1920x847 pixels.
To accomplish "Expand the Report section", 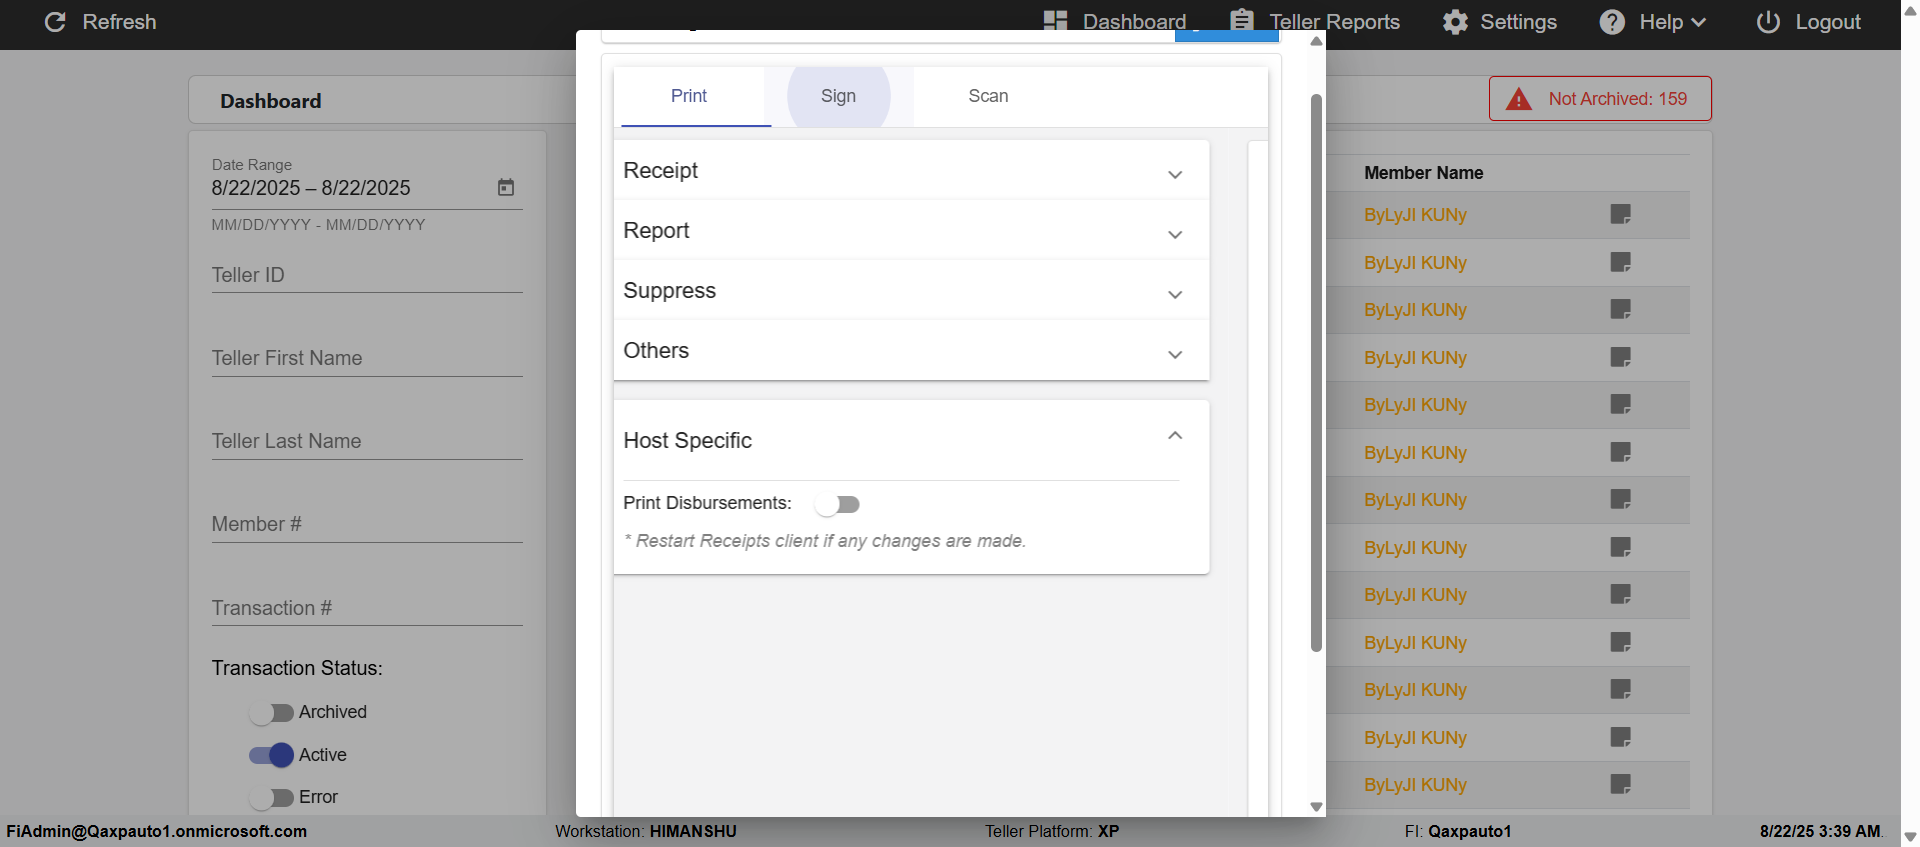I will (911, 230).
